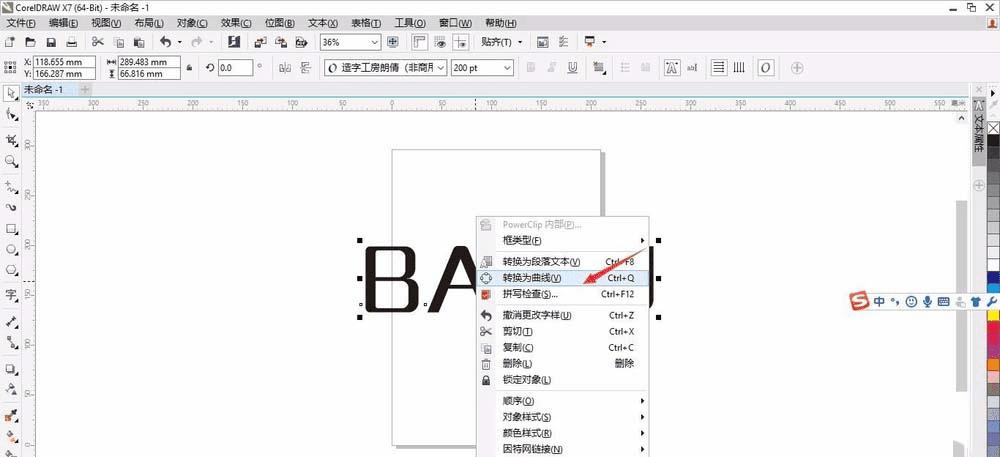Screen dimensions: 1000x457
Task: Click the rotation angle field
Action: pyautogui.click(x=235, y=67)
